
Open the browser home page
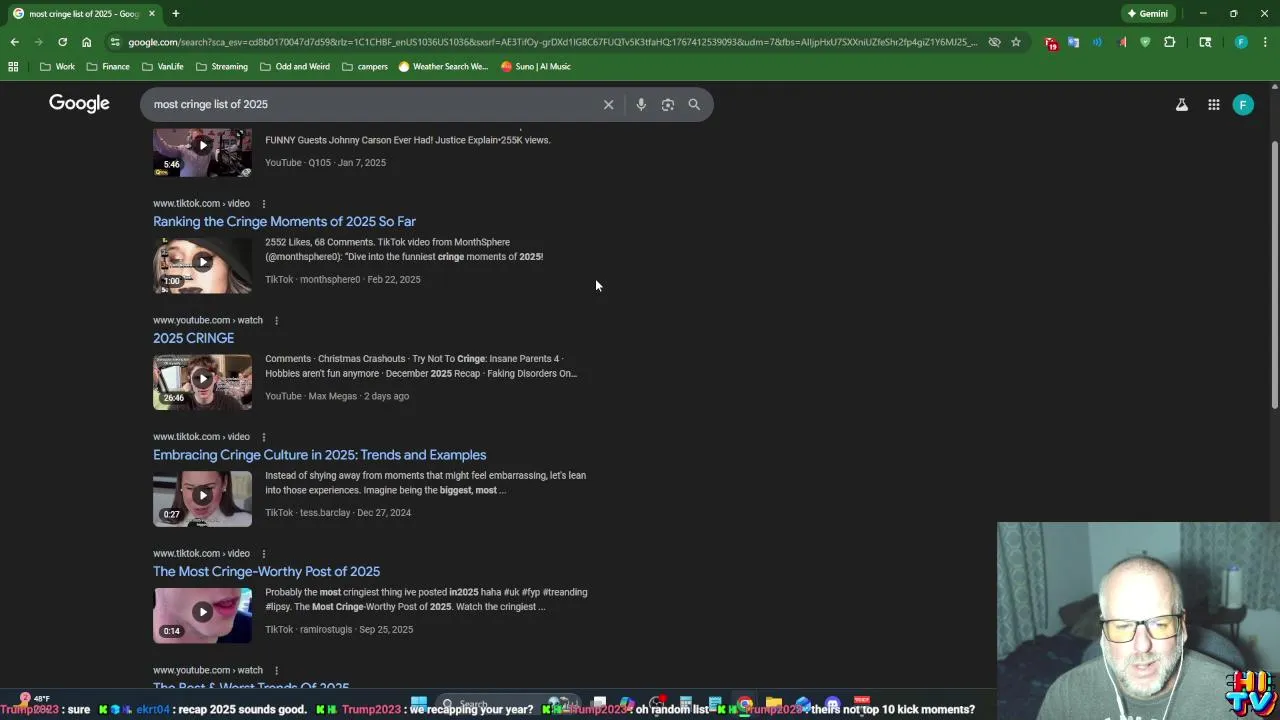87,42
